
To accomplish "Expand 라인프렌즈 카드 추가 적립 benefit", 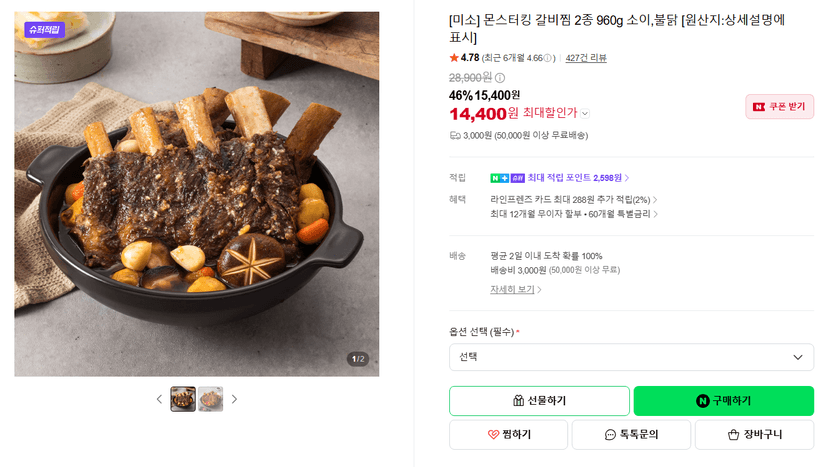I will tap(573, 200).
